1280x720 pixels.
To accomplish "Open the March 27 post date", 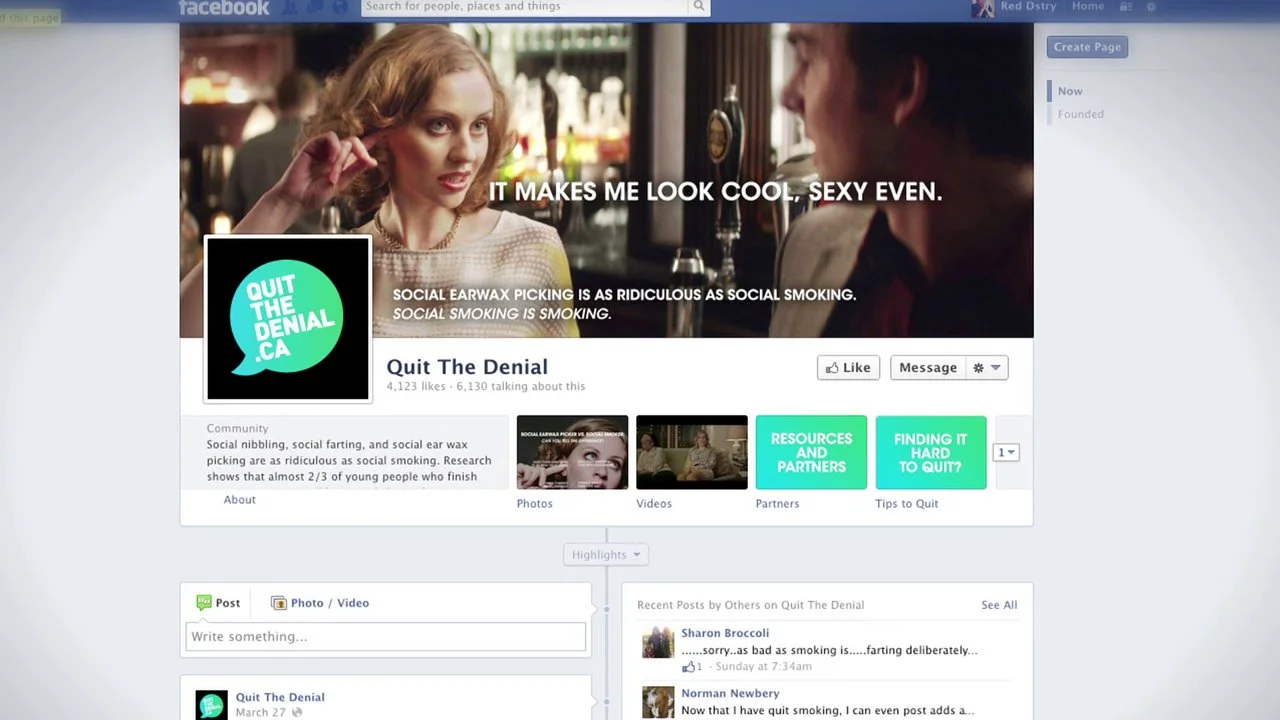I will click(x=261, y=713).
